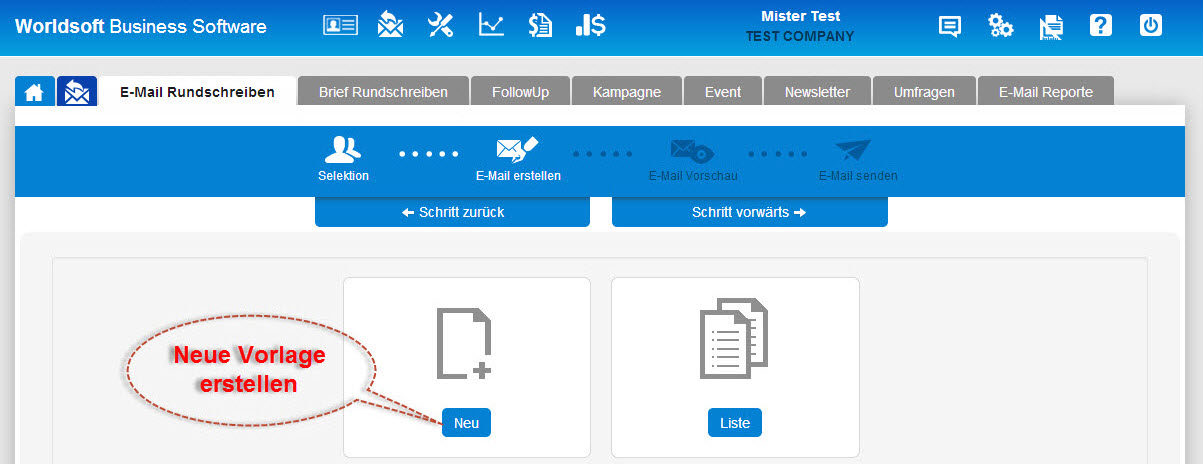The image size is (1203, 464).
Task: Click the Neu button
Action: point(466,423)
